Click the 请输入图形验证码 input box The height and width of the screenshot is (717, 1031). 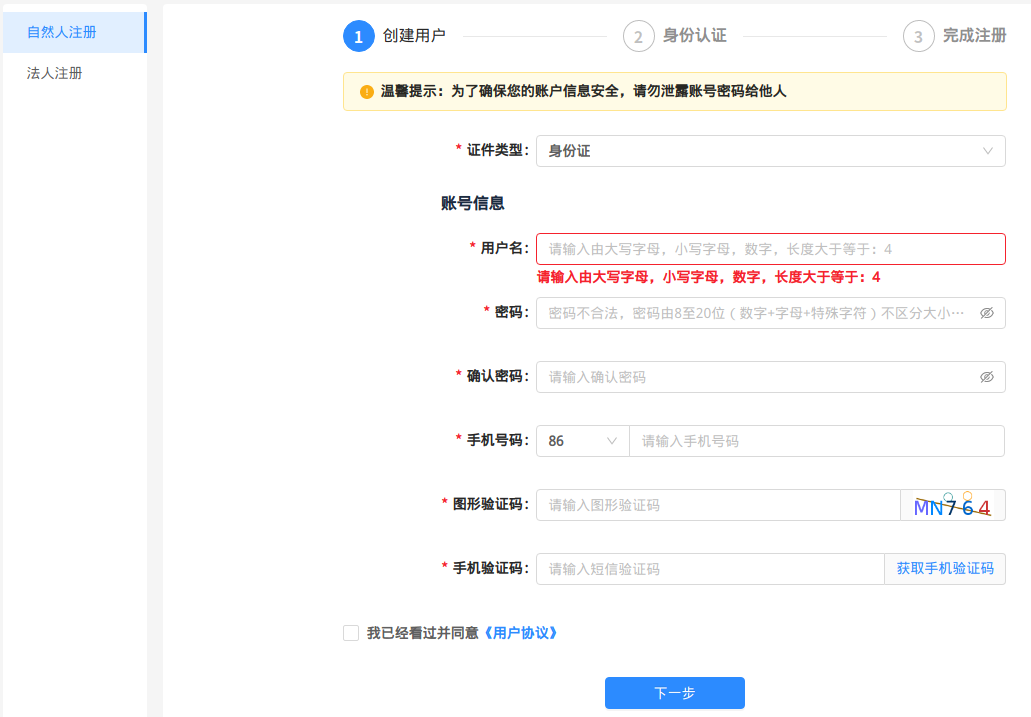point(717,505)
